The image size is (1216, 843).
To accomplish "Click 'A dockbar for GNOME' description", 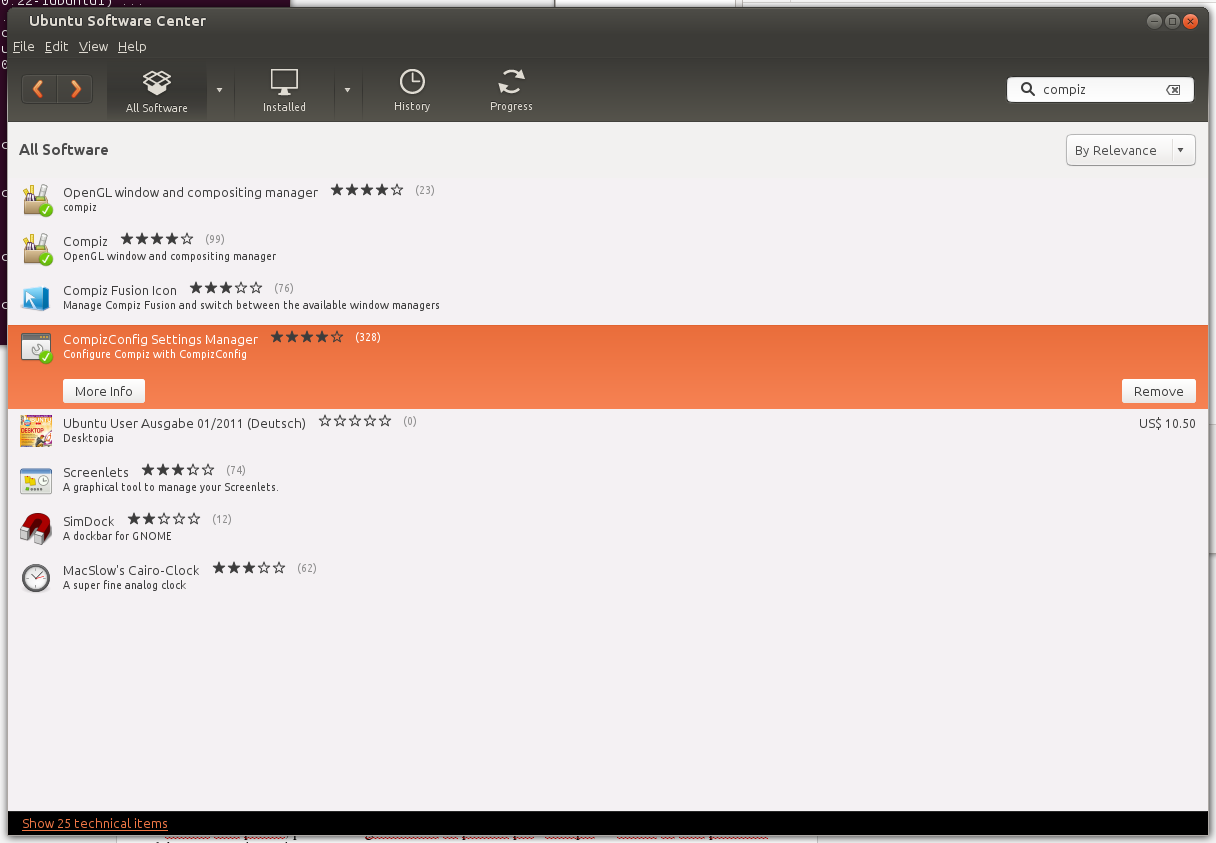I will pyautogui.click(x=117, y=536).
